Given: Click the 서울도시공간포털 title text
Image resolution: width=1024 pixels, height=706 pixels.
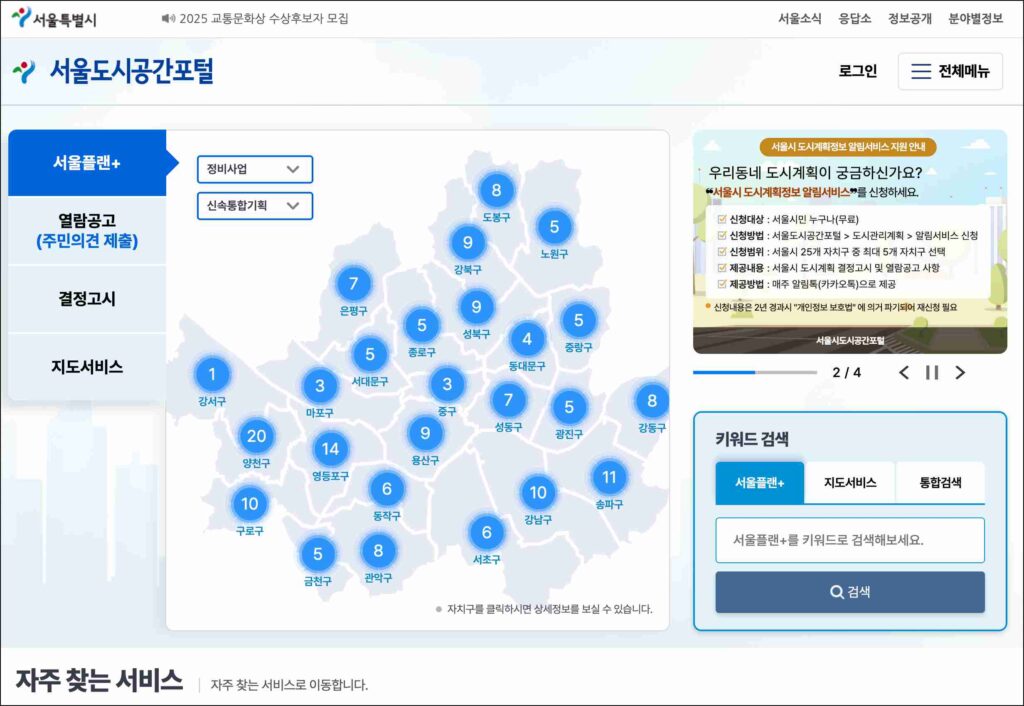Looking at the screenshot, I should click(x=132, y=71).
